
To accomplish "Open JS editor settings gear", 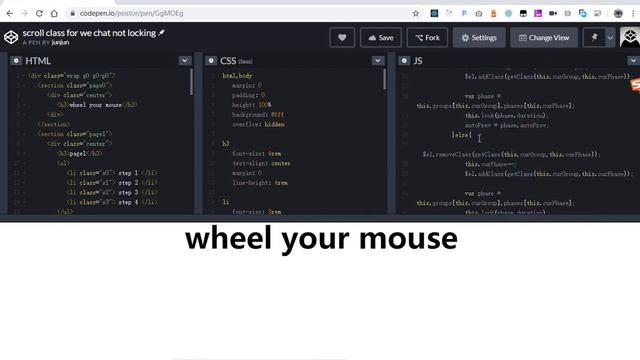I will [404, 60].
